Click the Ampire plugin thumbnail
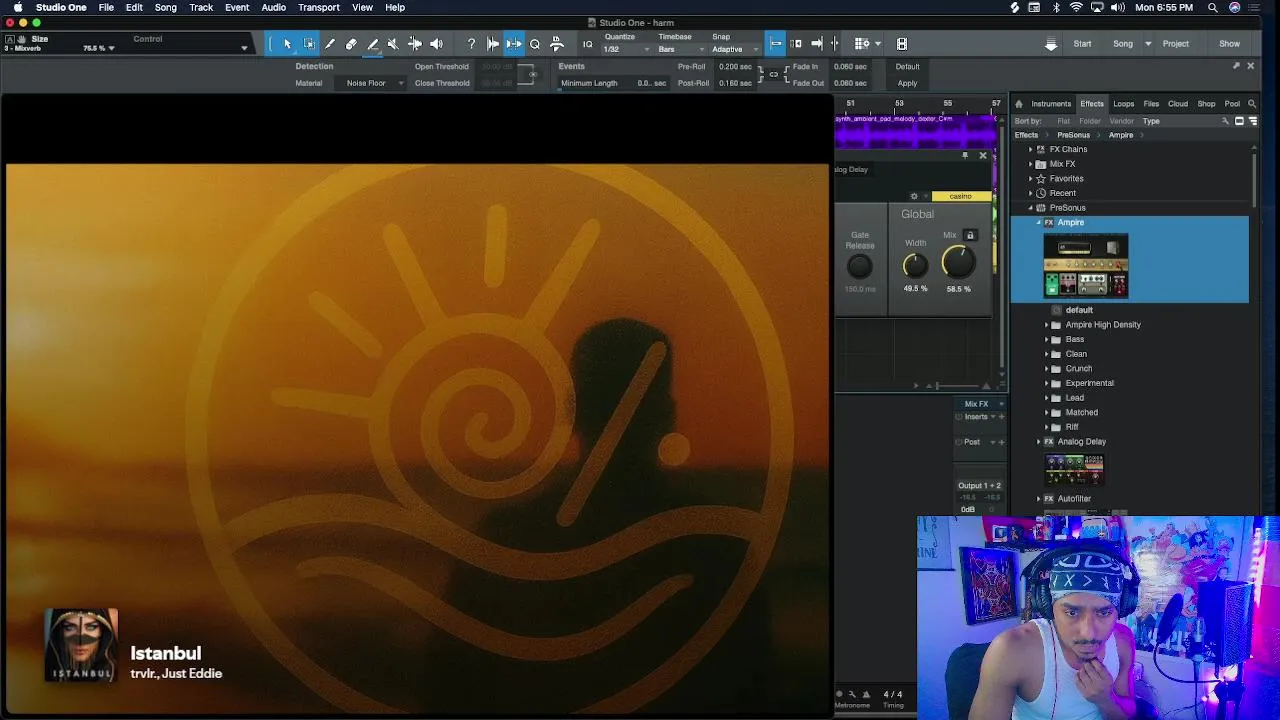 click(1086, 266)
